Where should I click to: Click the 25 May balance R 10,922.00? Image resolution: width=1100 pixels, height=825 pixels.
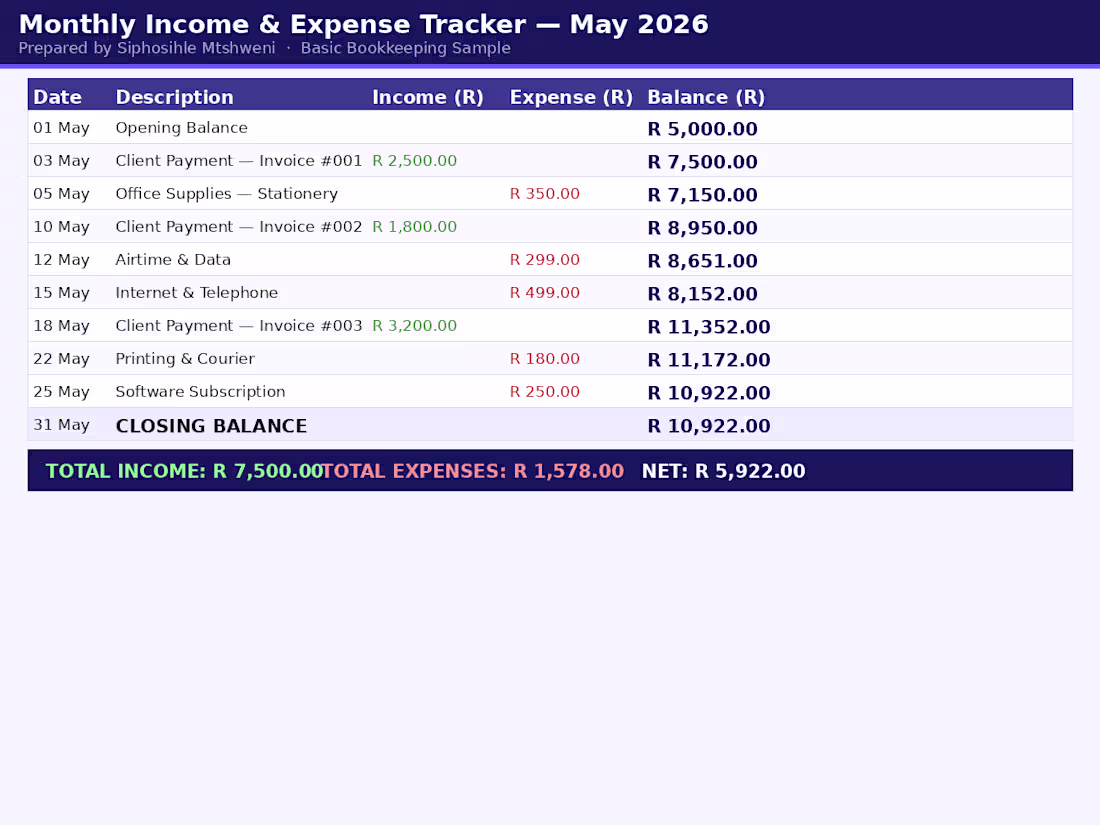pyautogui.click(x=709, y=393)
